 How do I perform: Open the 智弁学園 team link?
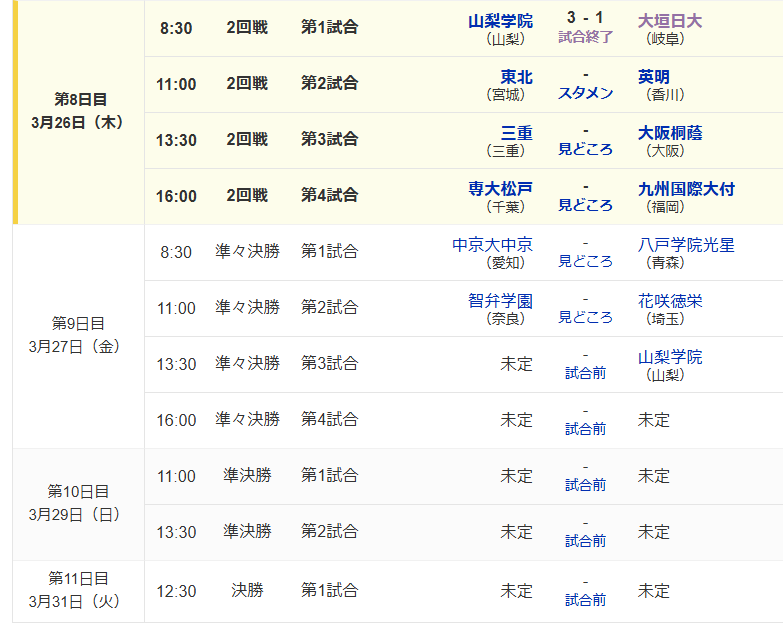click(x=500, y=301)
